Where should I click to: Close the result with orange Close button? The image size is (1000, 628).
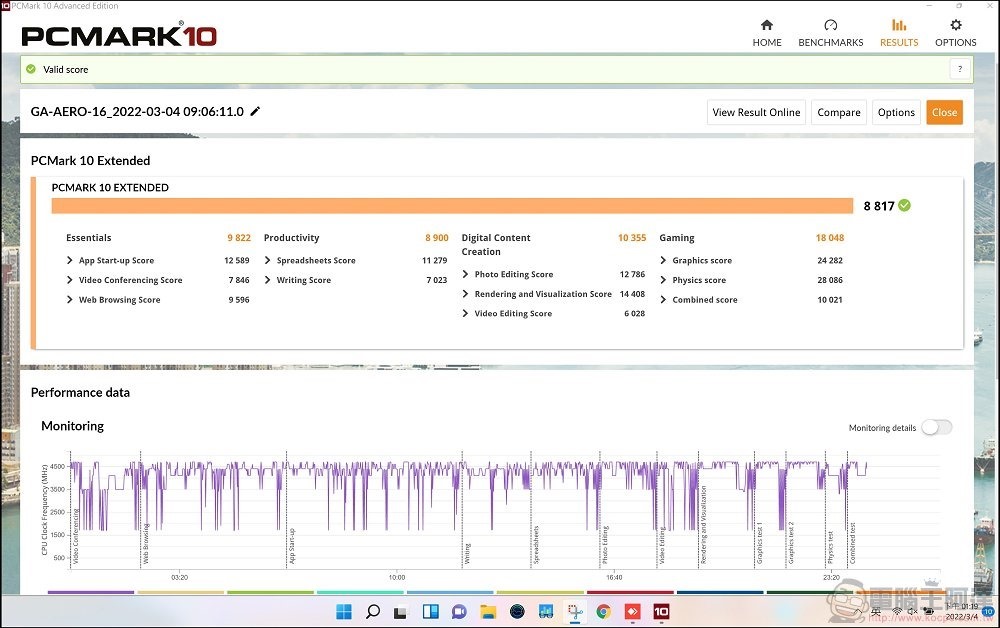click(x=945, y=112)
